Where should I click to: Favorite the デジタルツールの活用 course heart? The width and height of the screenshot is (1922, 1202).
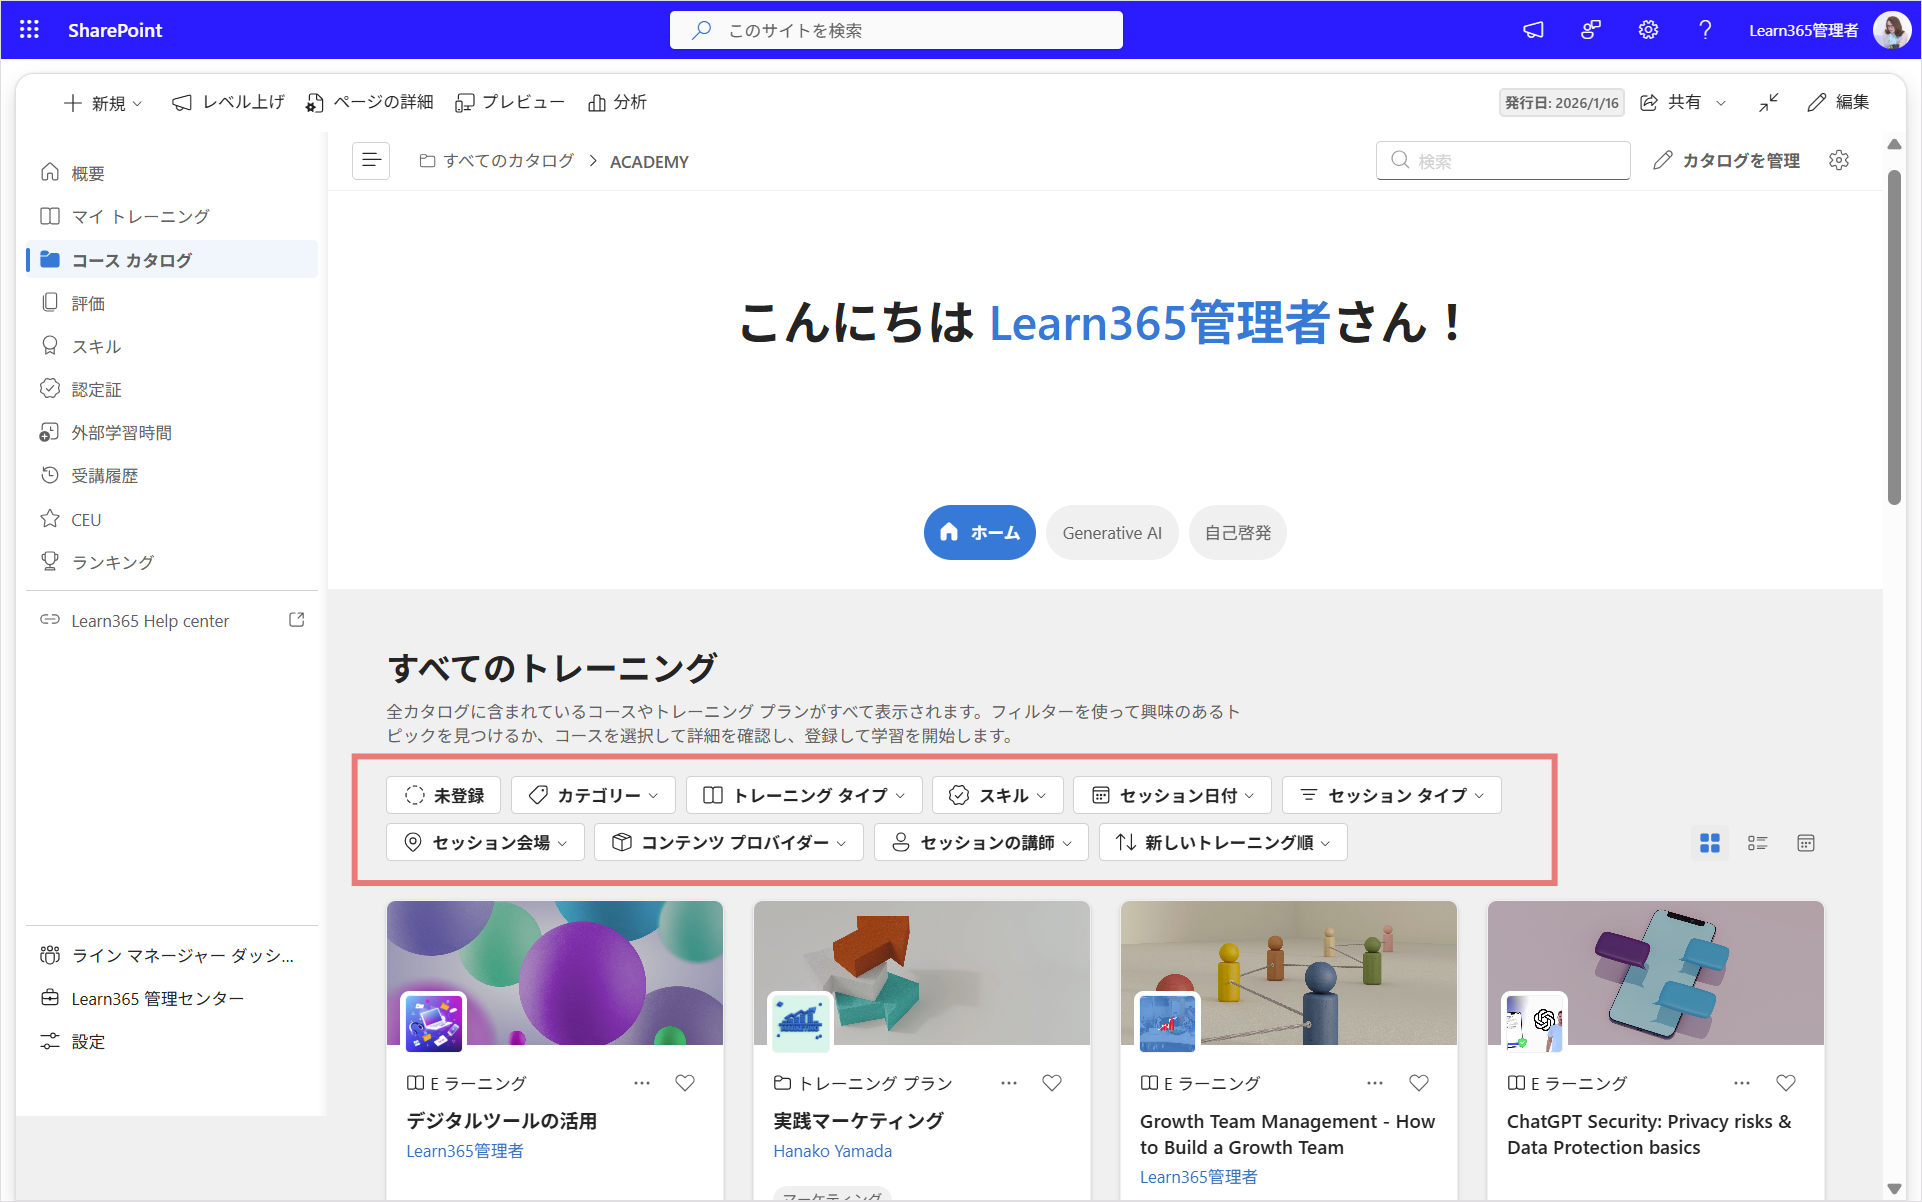[685, 1083]
